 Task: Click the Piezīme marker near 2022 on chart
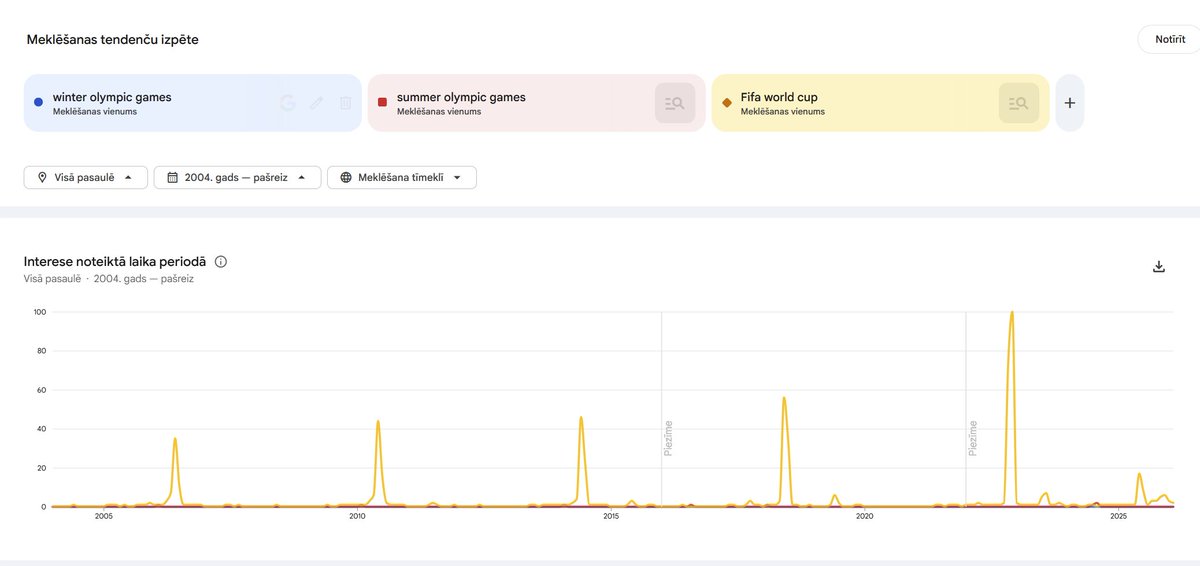pos(973,438)
